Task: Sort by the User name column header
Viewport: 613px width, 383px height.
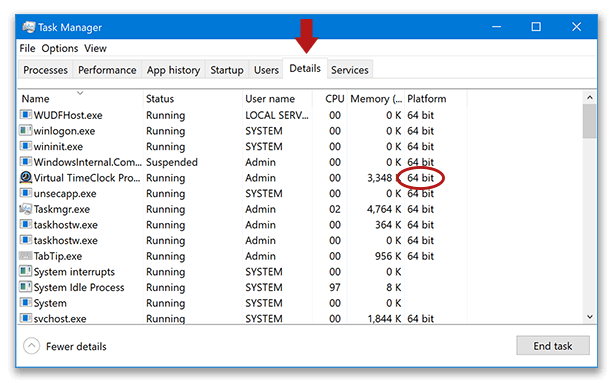Action: (x=277, y=98)
